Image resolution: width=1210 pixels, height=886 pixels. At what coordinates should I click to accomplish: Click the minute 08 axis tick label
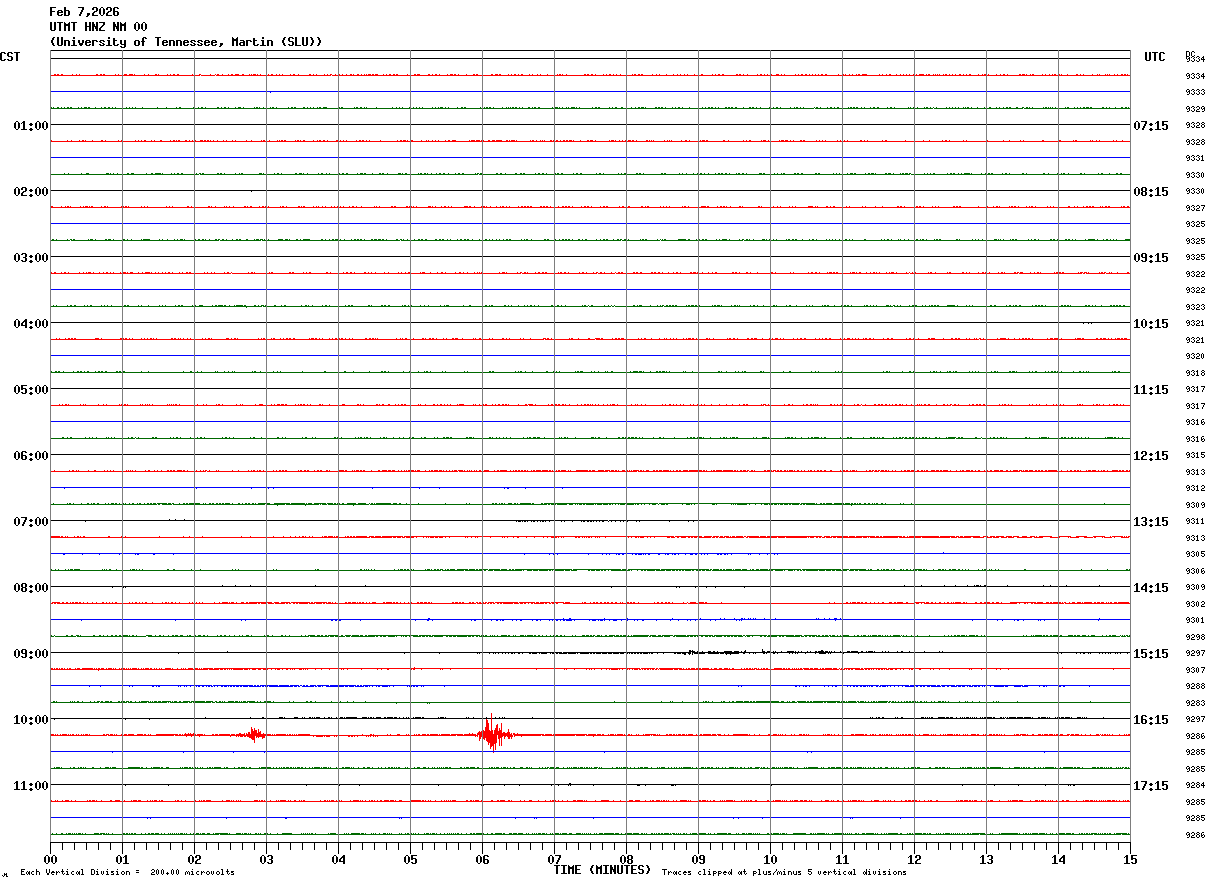(626, 859)
